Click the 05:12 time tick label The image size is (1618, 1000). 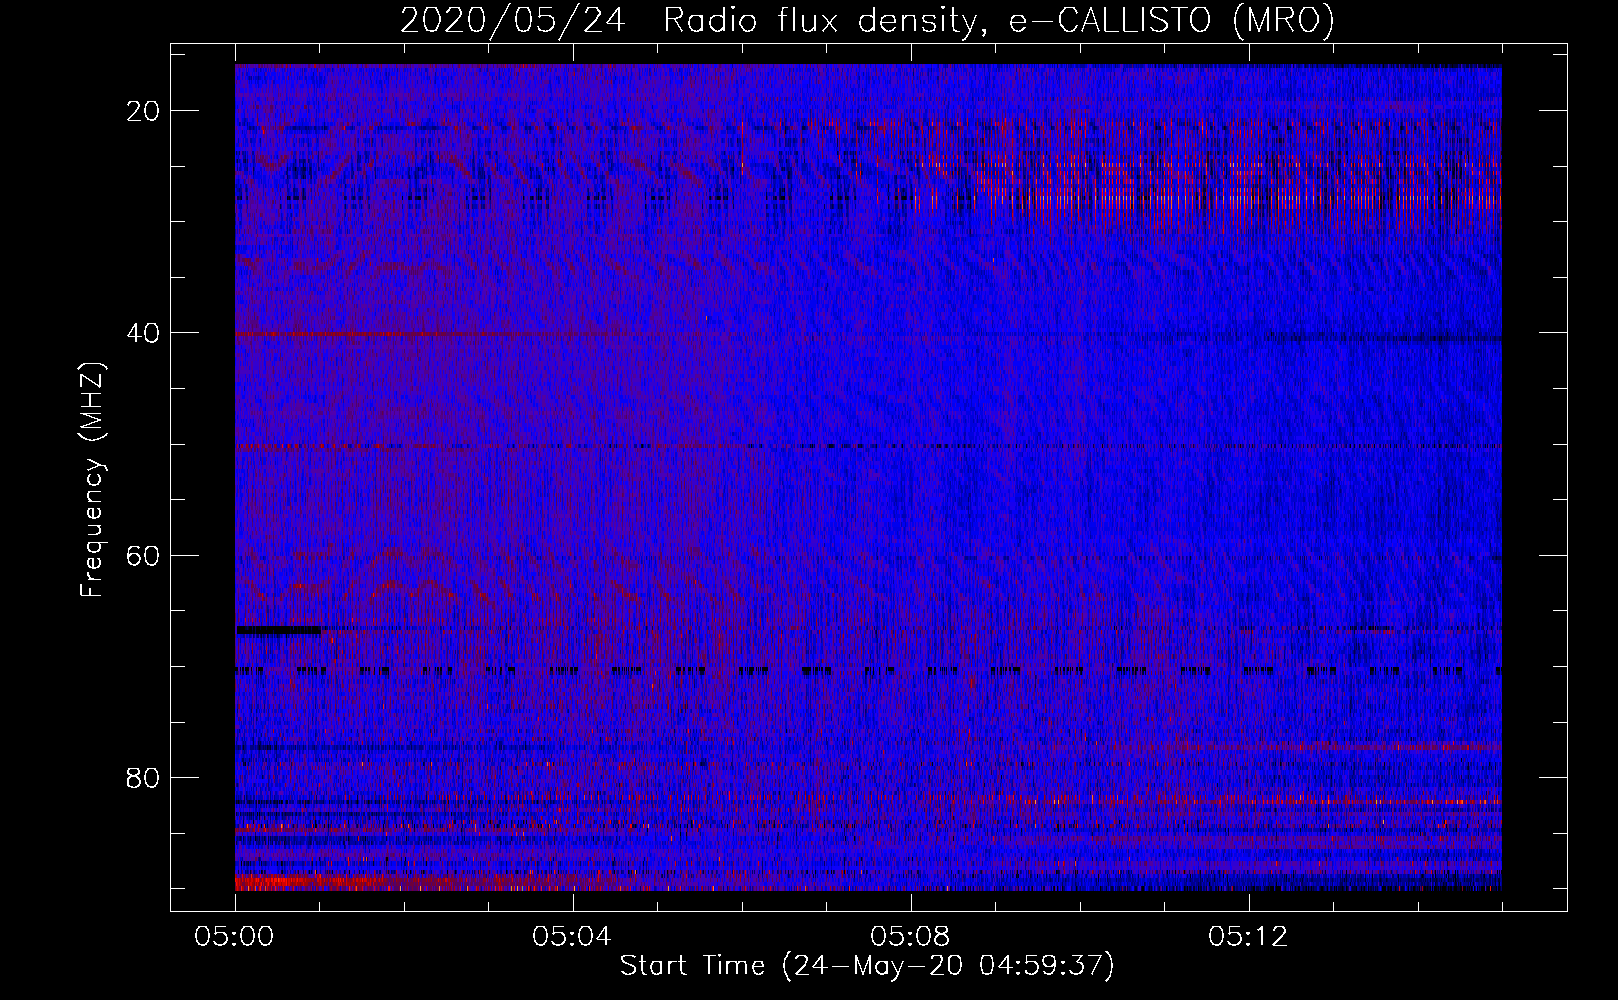click(1249, 937)
